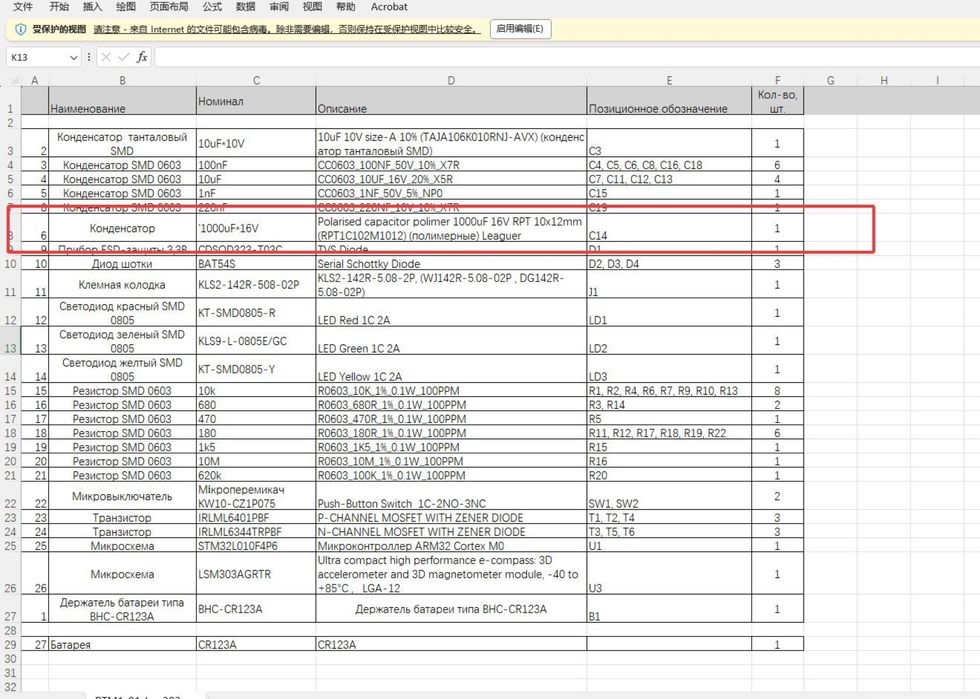Select the cell R0603_680R_1%_0.1W_100PPM
Viewport: 980px width, 699px height.
coord(451,405)
